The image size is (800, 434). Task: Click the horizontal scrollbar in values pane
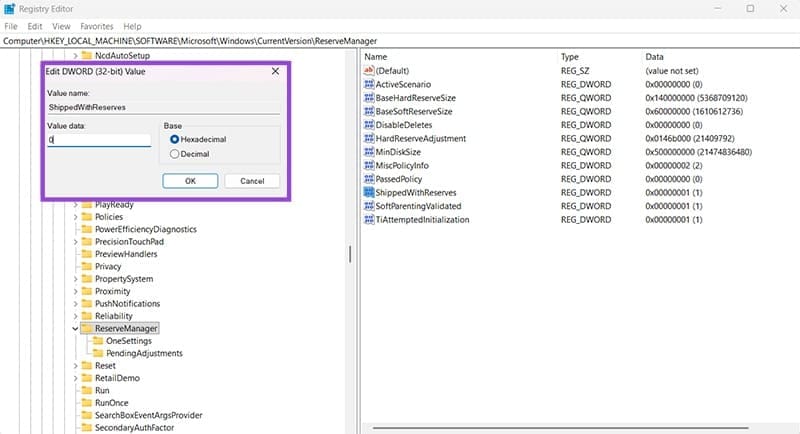pos(560,428)
